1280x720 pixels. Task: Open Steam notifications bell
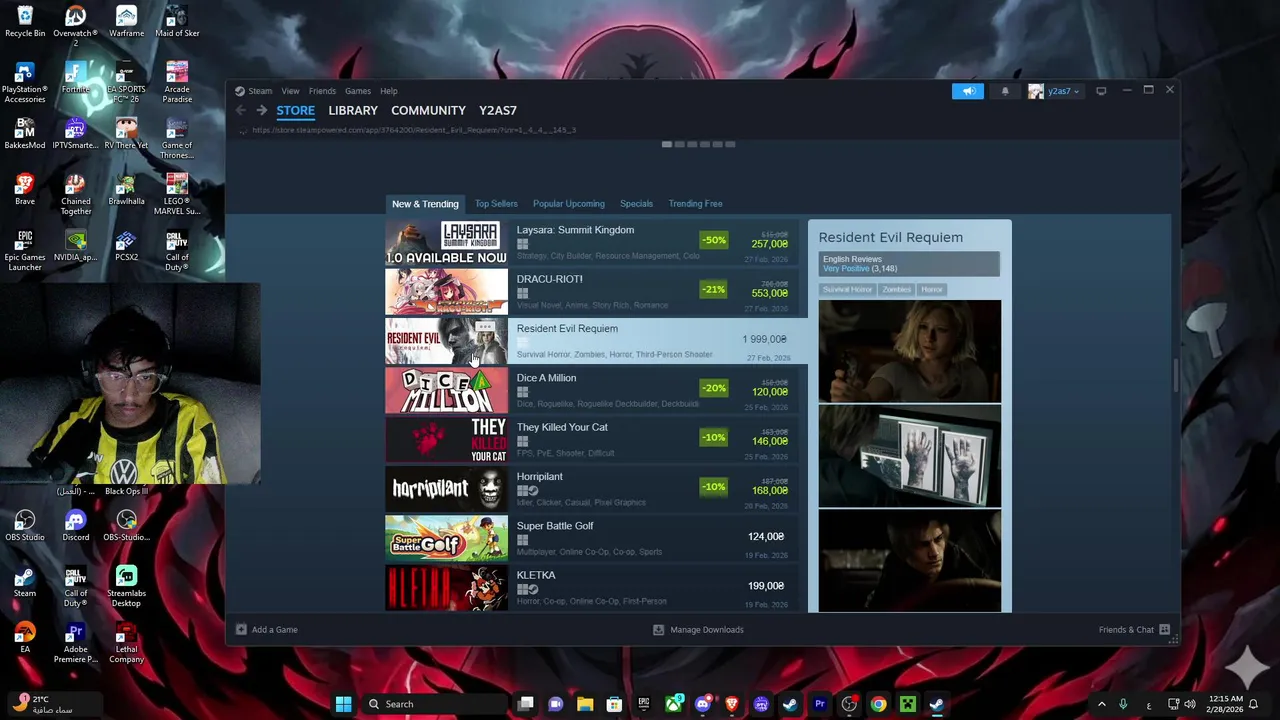tap(1005, 91)
